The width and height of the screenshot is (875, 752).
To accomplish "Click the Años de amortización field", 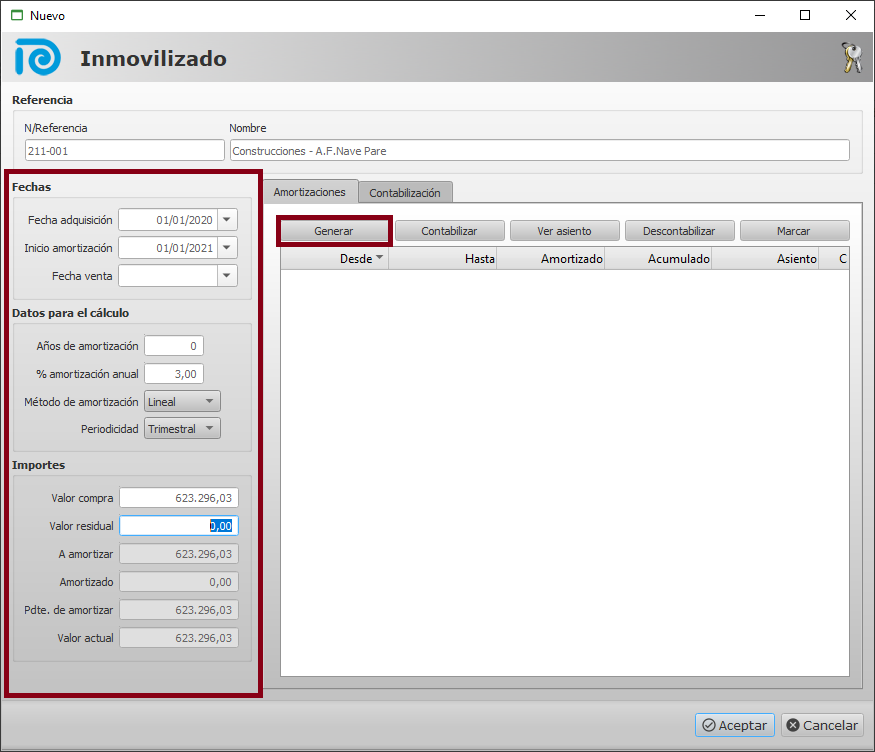I will [x=174, y=346].
